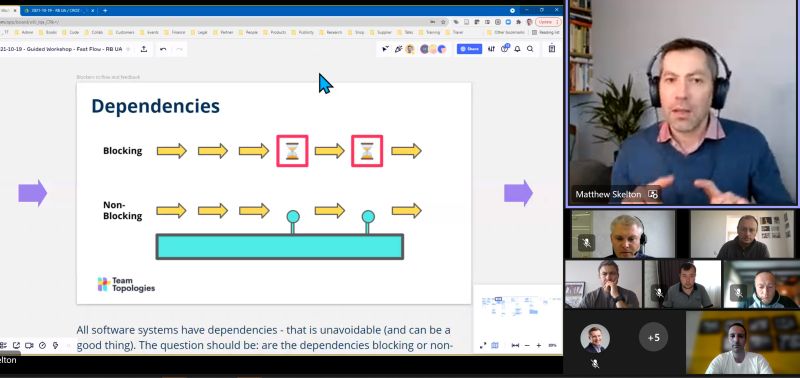
Task: Star the Guided Workshop board title
Action: point(128,49)
